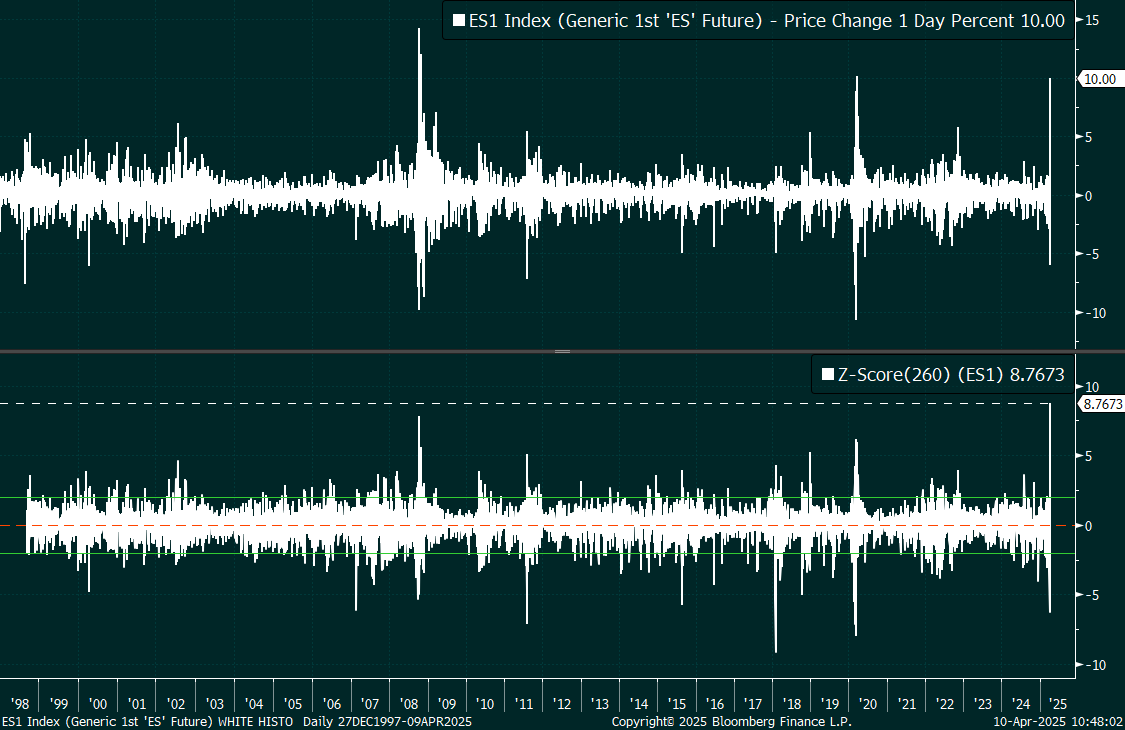Screen dimensions: 1125x730
Task: Click the '23 year label on x-axis
Action: (x=982, y=704)
